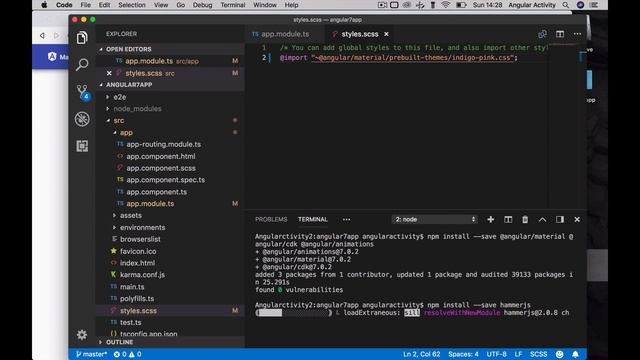640x360 pixels.
Task: Open favicon.ico file
Action: 138,251
